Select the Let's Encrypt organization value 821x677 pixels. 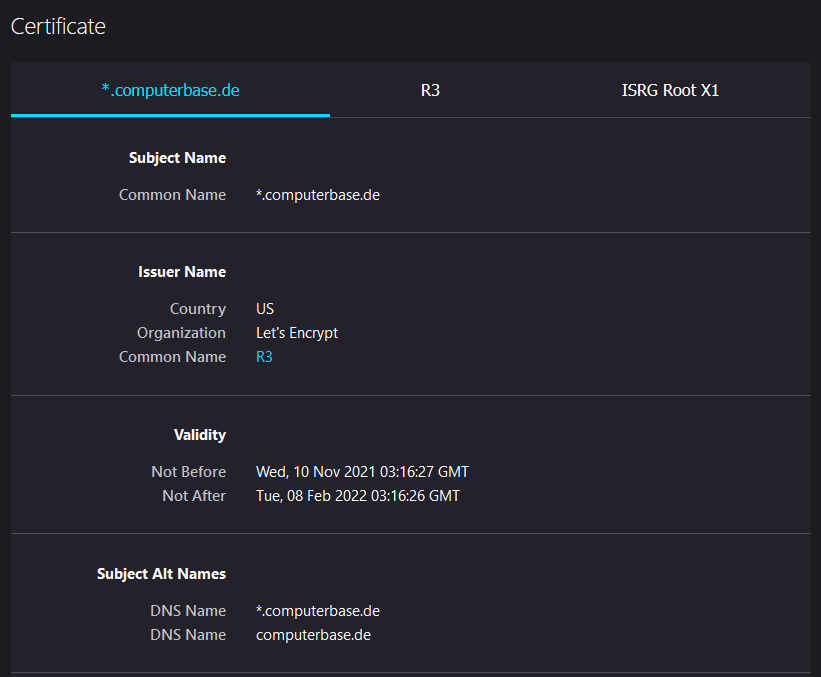click(x=297, y=334)
